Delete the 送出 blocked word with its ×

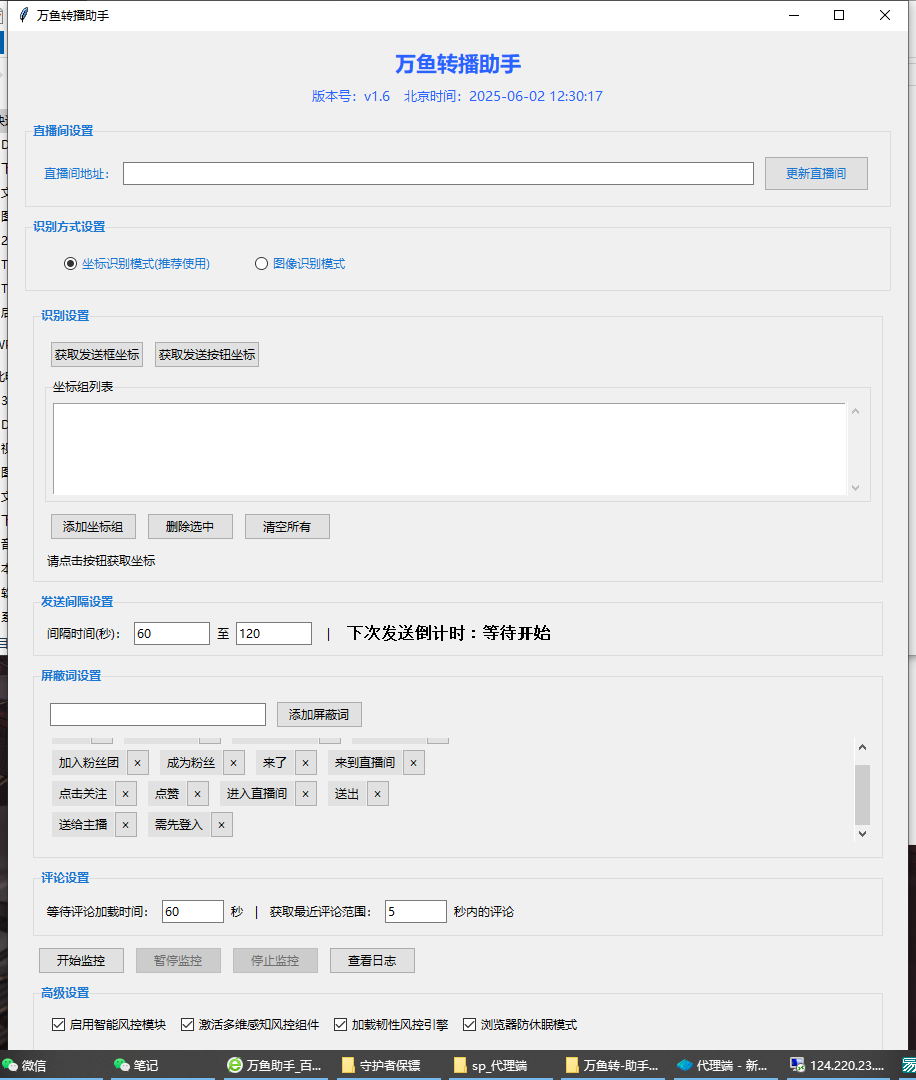pos(378,793)
